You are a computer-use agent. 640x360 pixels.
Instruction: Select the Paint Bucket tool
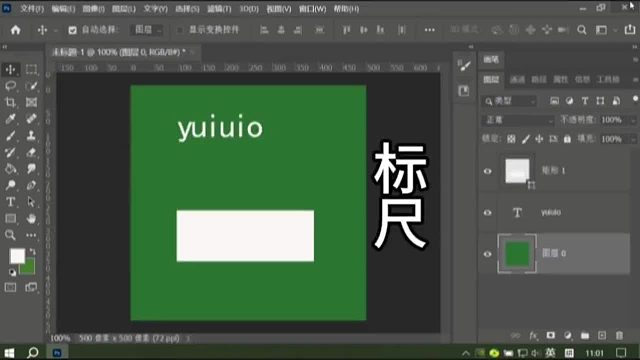[11, 169]
